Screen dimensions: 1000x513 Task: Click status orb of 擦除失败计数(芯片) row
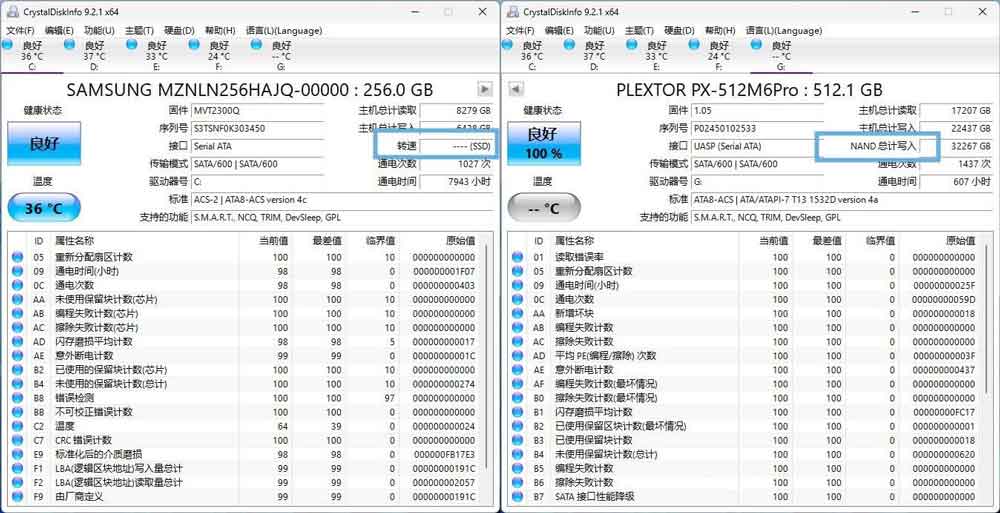pos(18,327)
